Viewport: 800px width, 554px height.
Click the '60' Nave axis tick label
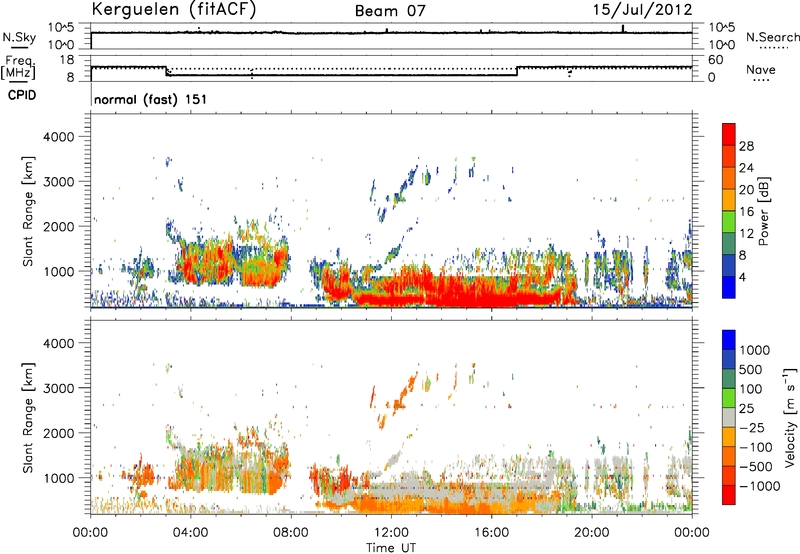(x=716, y=60)
